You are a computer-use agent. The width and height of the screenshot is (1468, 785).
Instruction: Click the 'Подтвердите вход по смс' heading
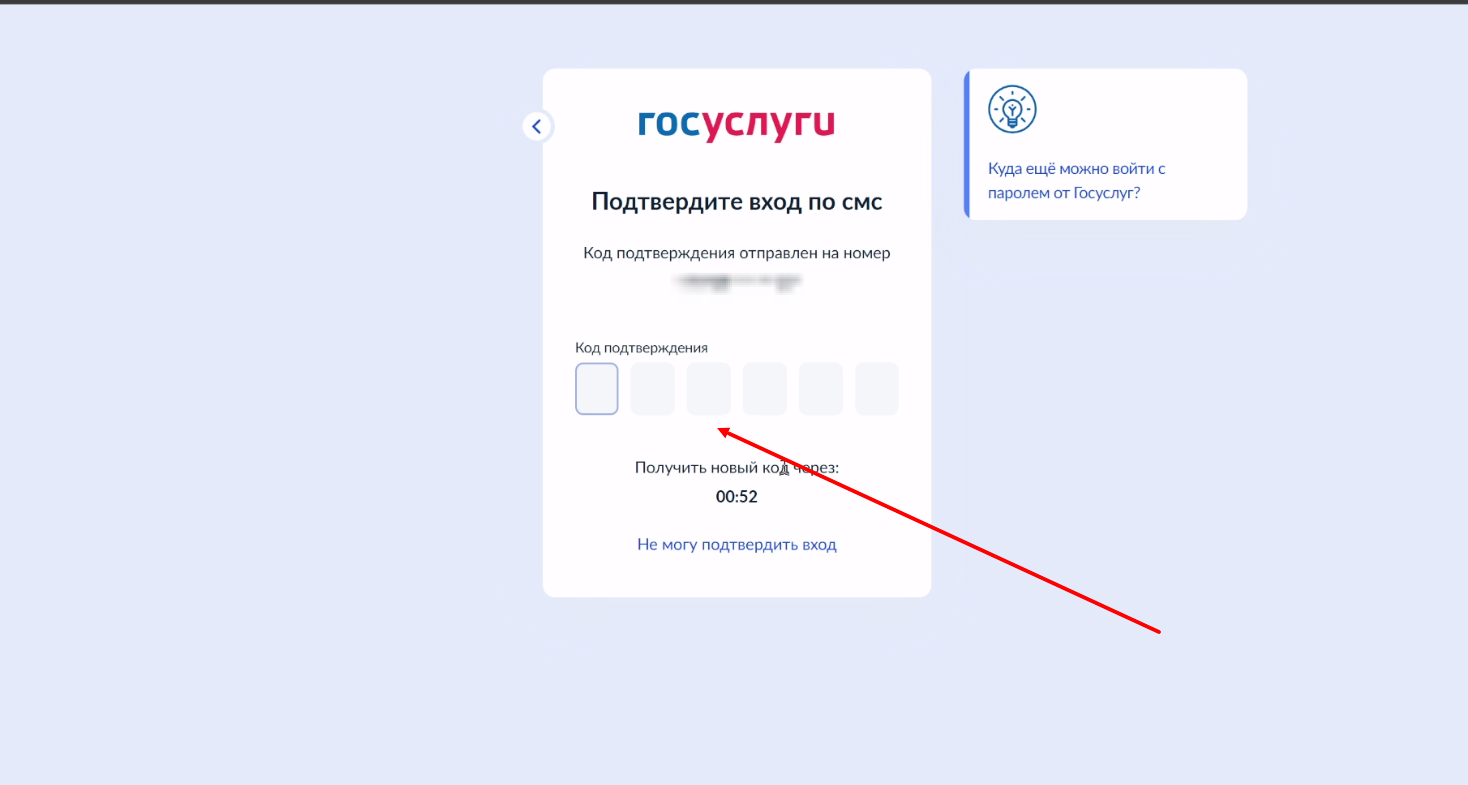pos(736,202)
